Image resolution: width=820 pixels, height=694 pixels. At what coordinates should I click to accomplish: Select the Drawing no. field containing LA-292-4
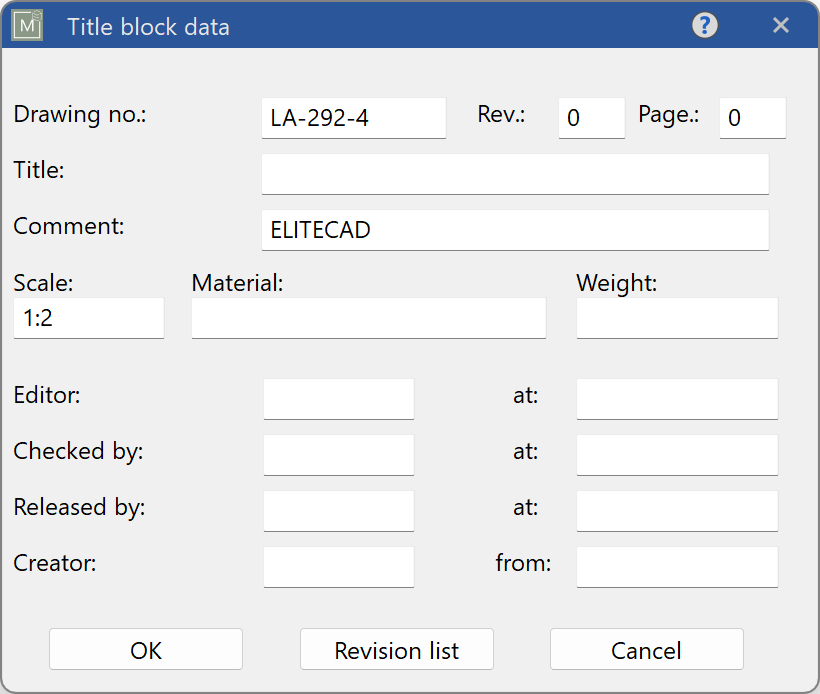(x=353, y=118)
